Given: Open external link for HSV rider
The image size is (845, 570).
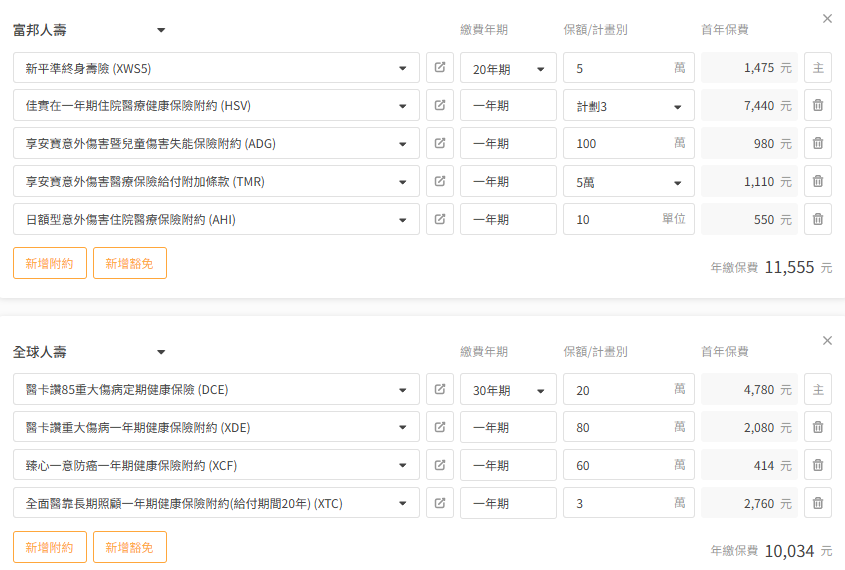Looking at the screenshot, I should pos(440,106).
